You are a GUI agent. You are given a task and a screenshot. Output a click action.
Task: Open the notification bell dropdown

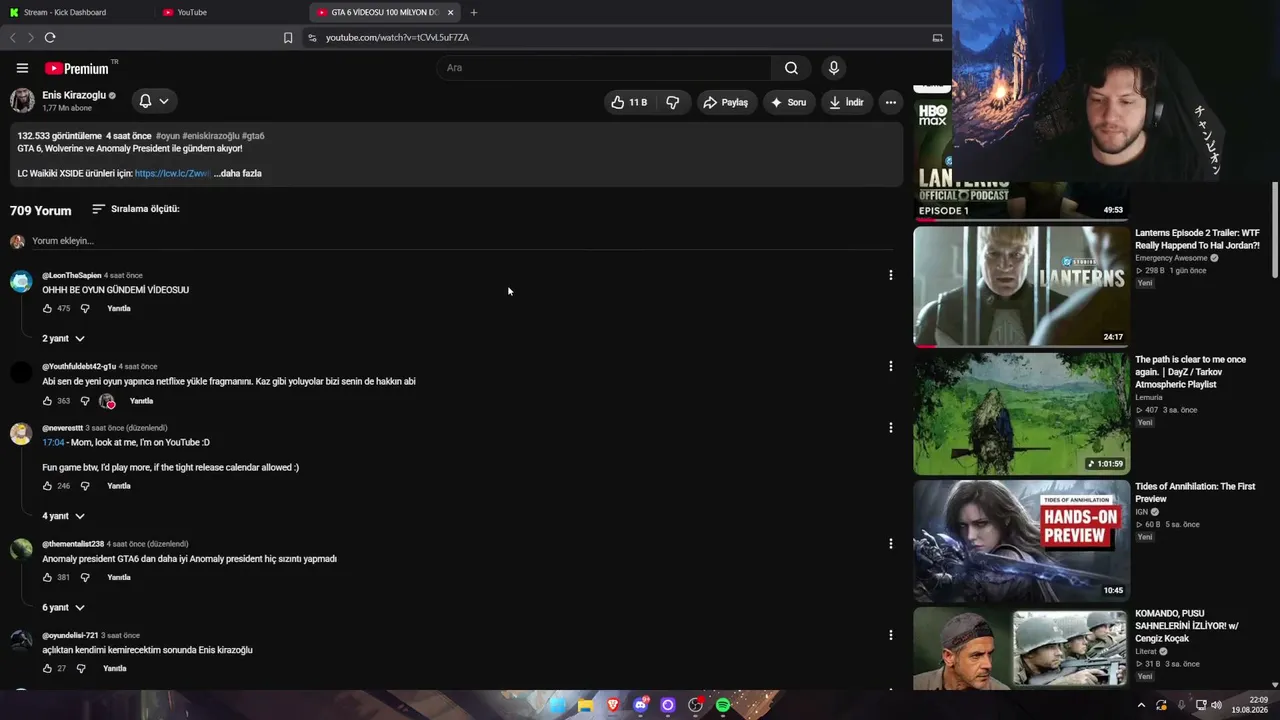[x=153, y=101]
